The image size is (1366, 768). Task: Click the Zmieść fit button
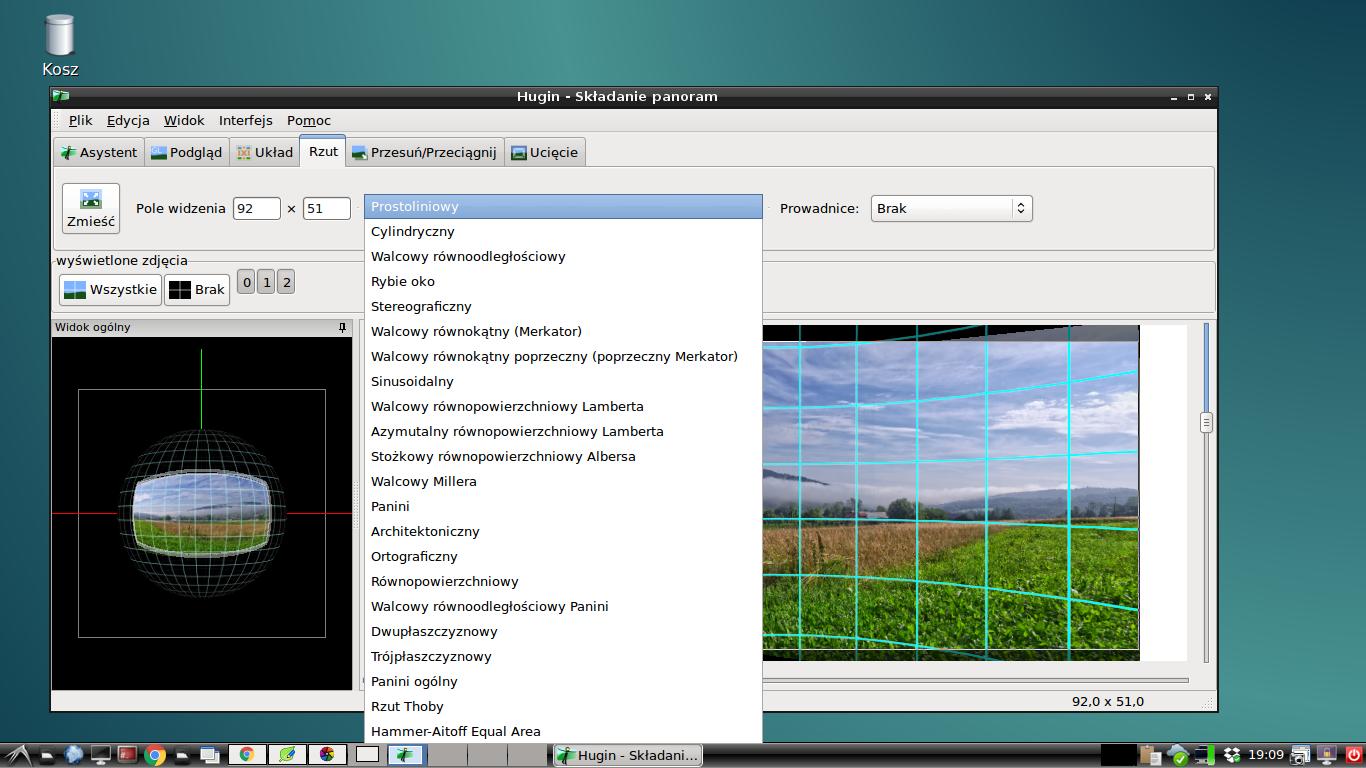(91, 208)
